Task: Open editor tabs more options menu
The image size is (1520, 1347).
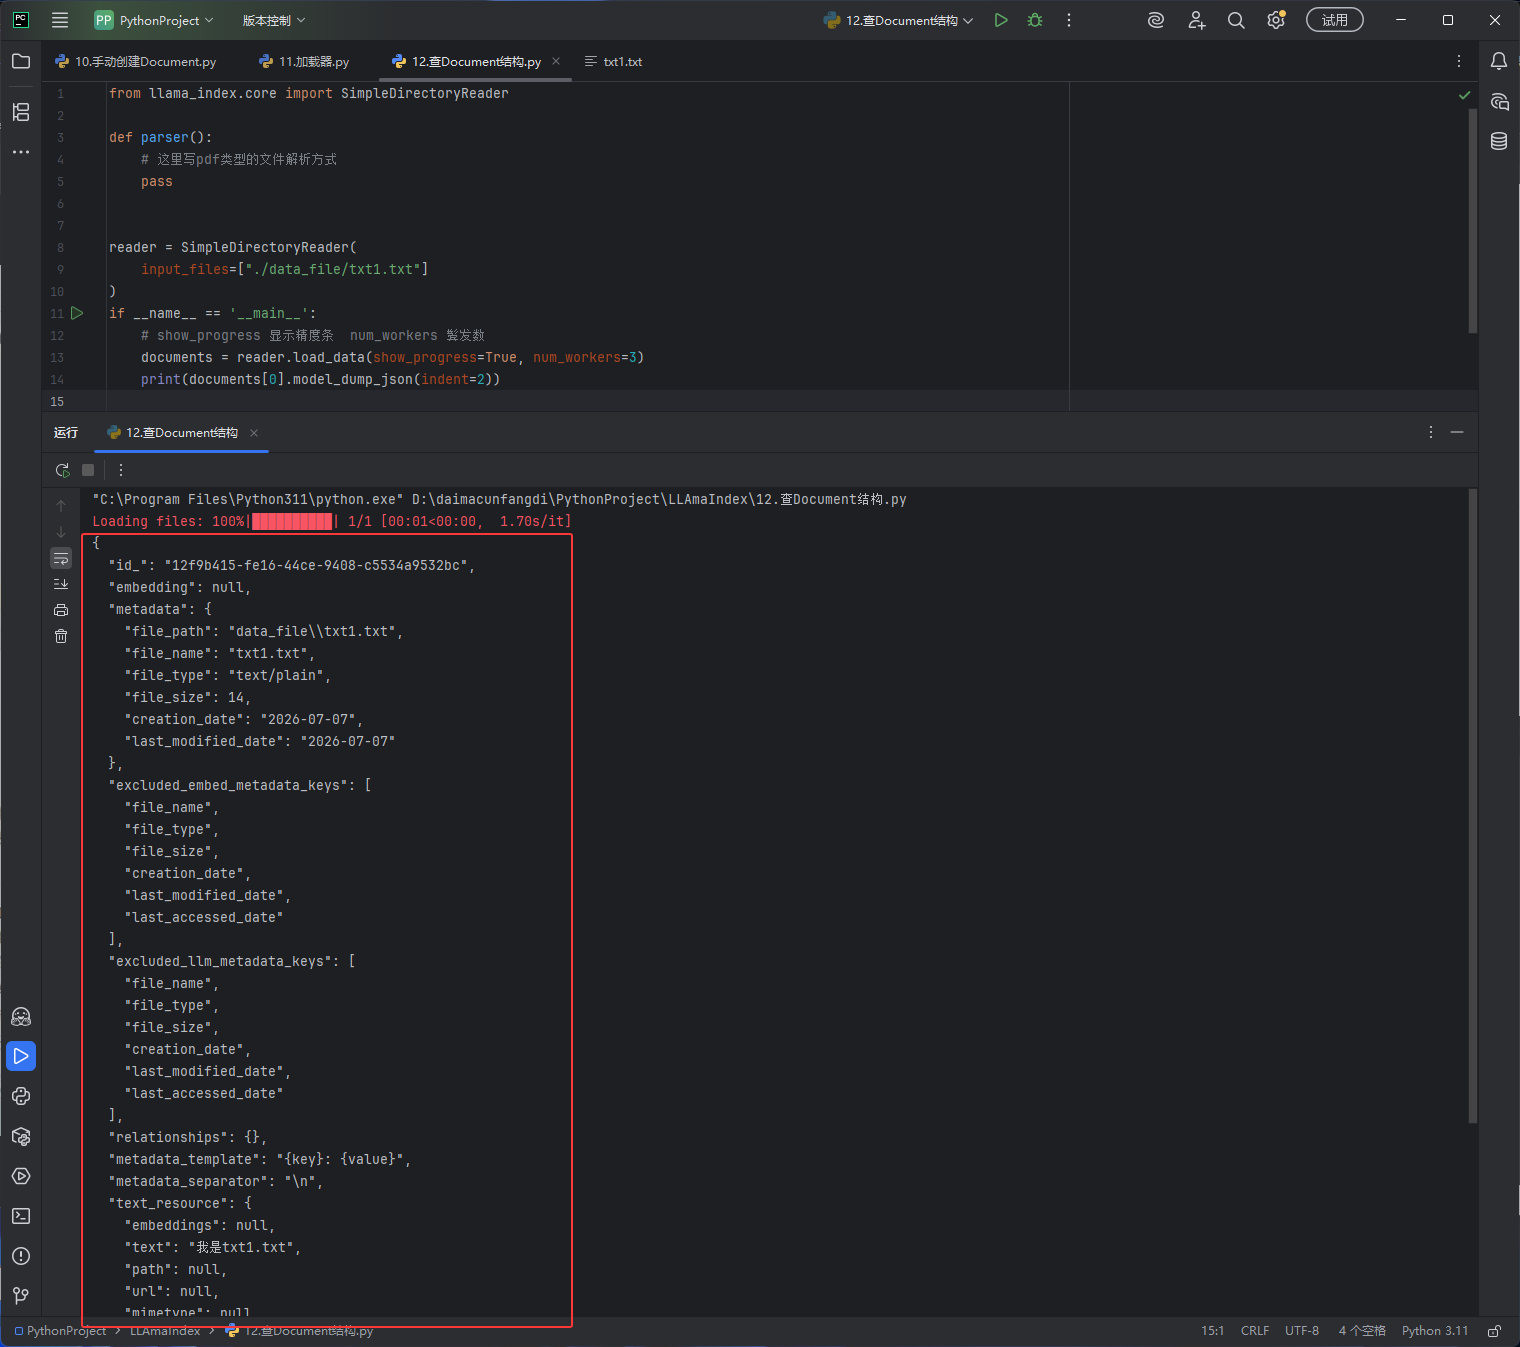Action: (x=1459, y=61)
